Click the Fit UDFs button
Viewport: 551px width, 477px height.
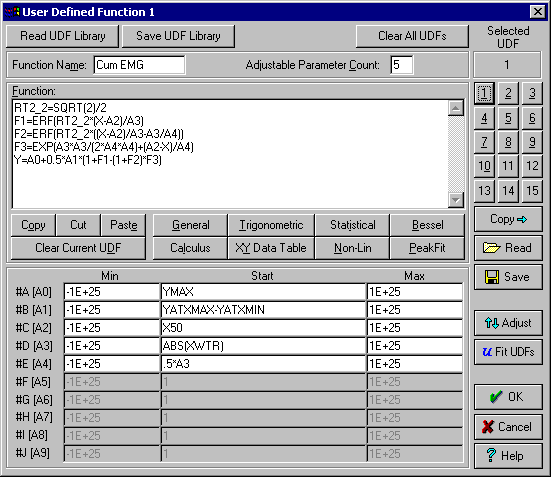click(x=508, y=352)
